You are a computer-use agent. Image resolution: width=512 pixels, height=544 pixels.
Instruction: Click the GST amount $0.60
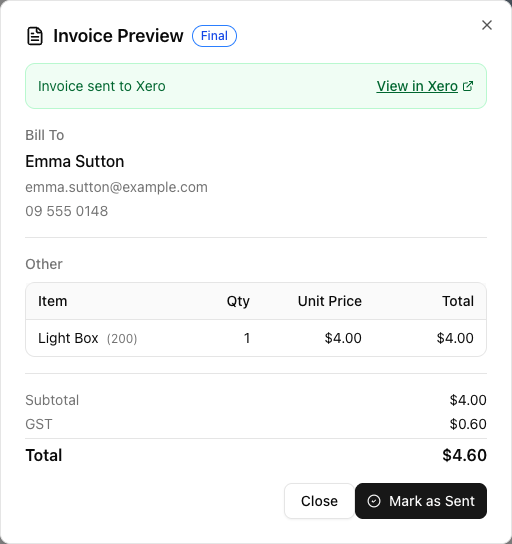(x=468, y=424)
